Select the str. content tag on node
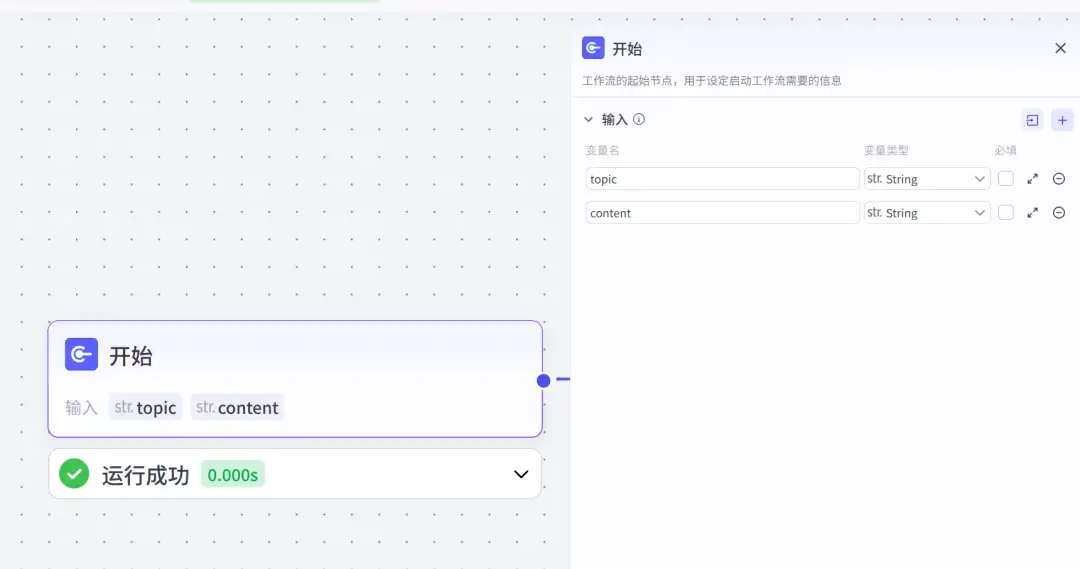This screenshot has width=1080, height=569. [237, 407]
